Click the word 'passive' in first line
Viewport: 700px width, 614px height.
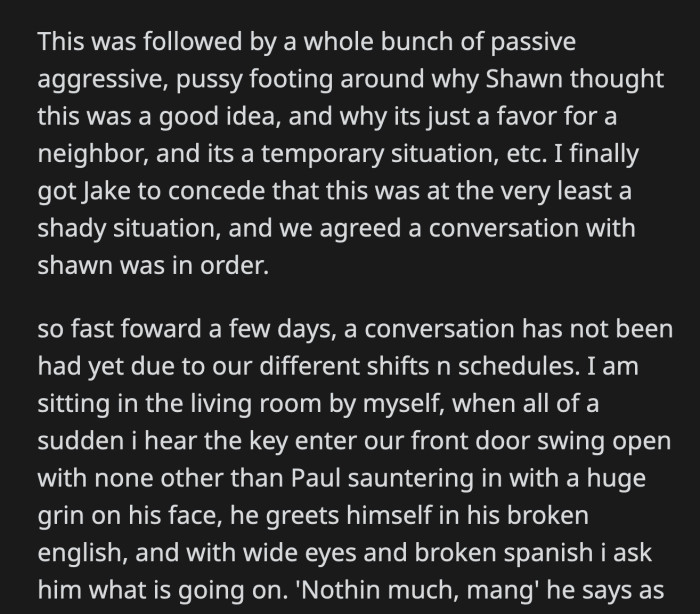533,42
